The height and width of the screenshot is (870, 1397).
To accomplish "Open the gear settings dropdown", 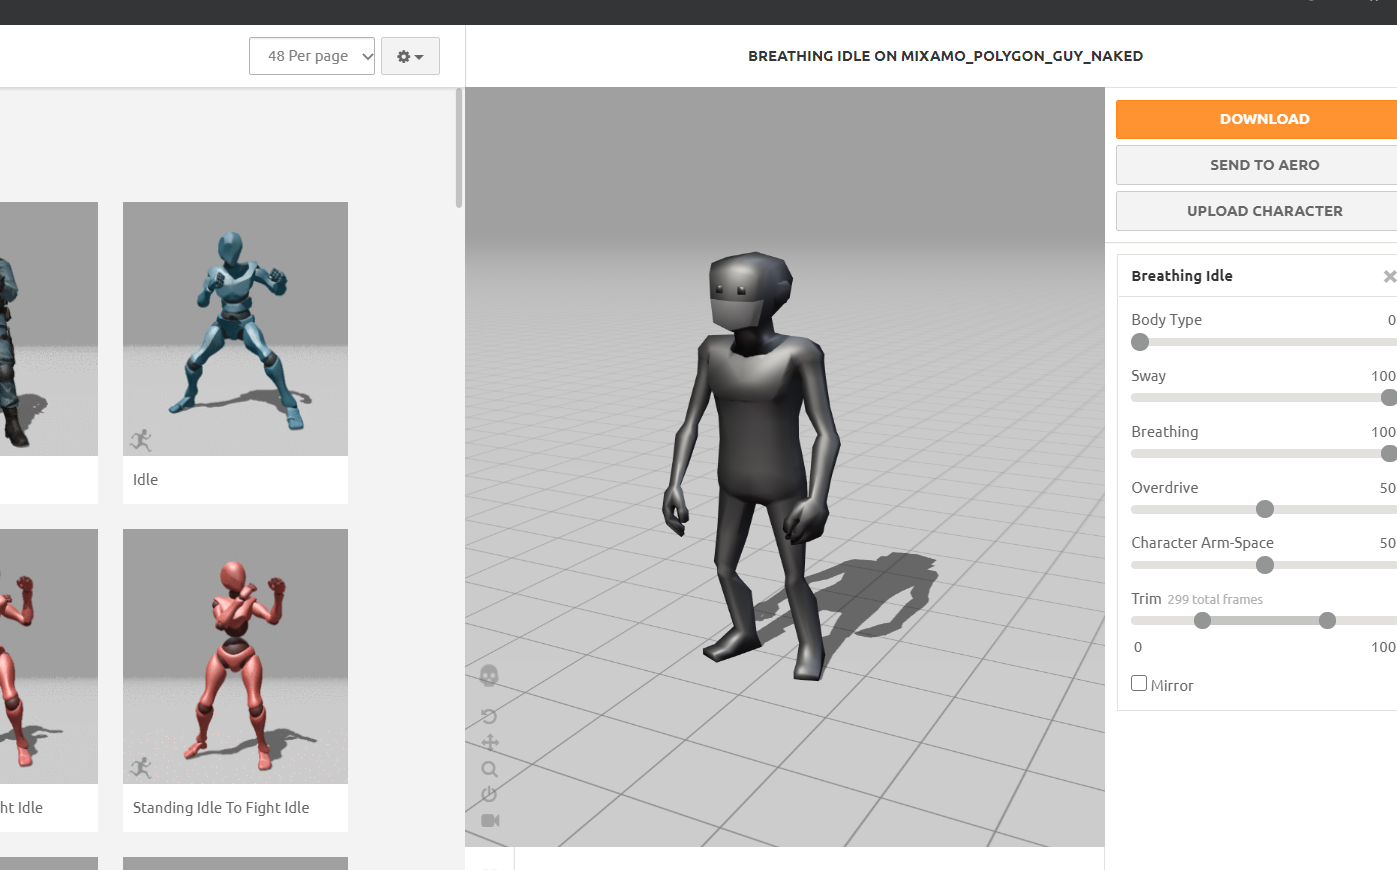I will [x=410, y=56].
